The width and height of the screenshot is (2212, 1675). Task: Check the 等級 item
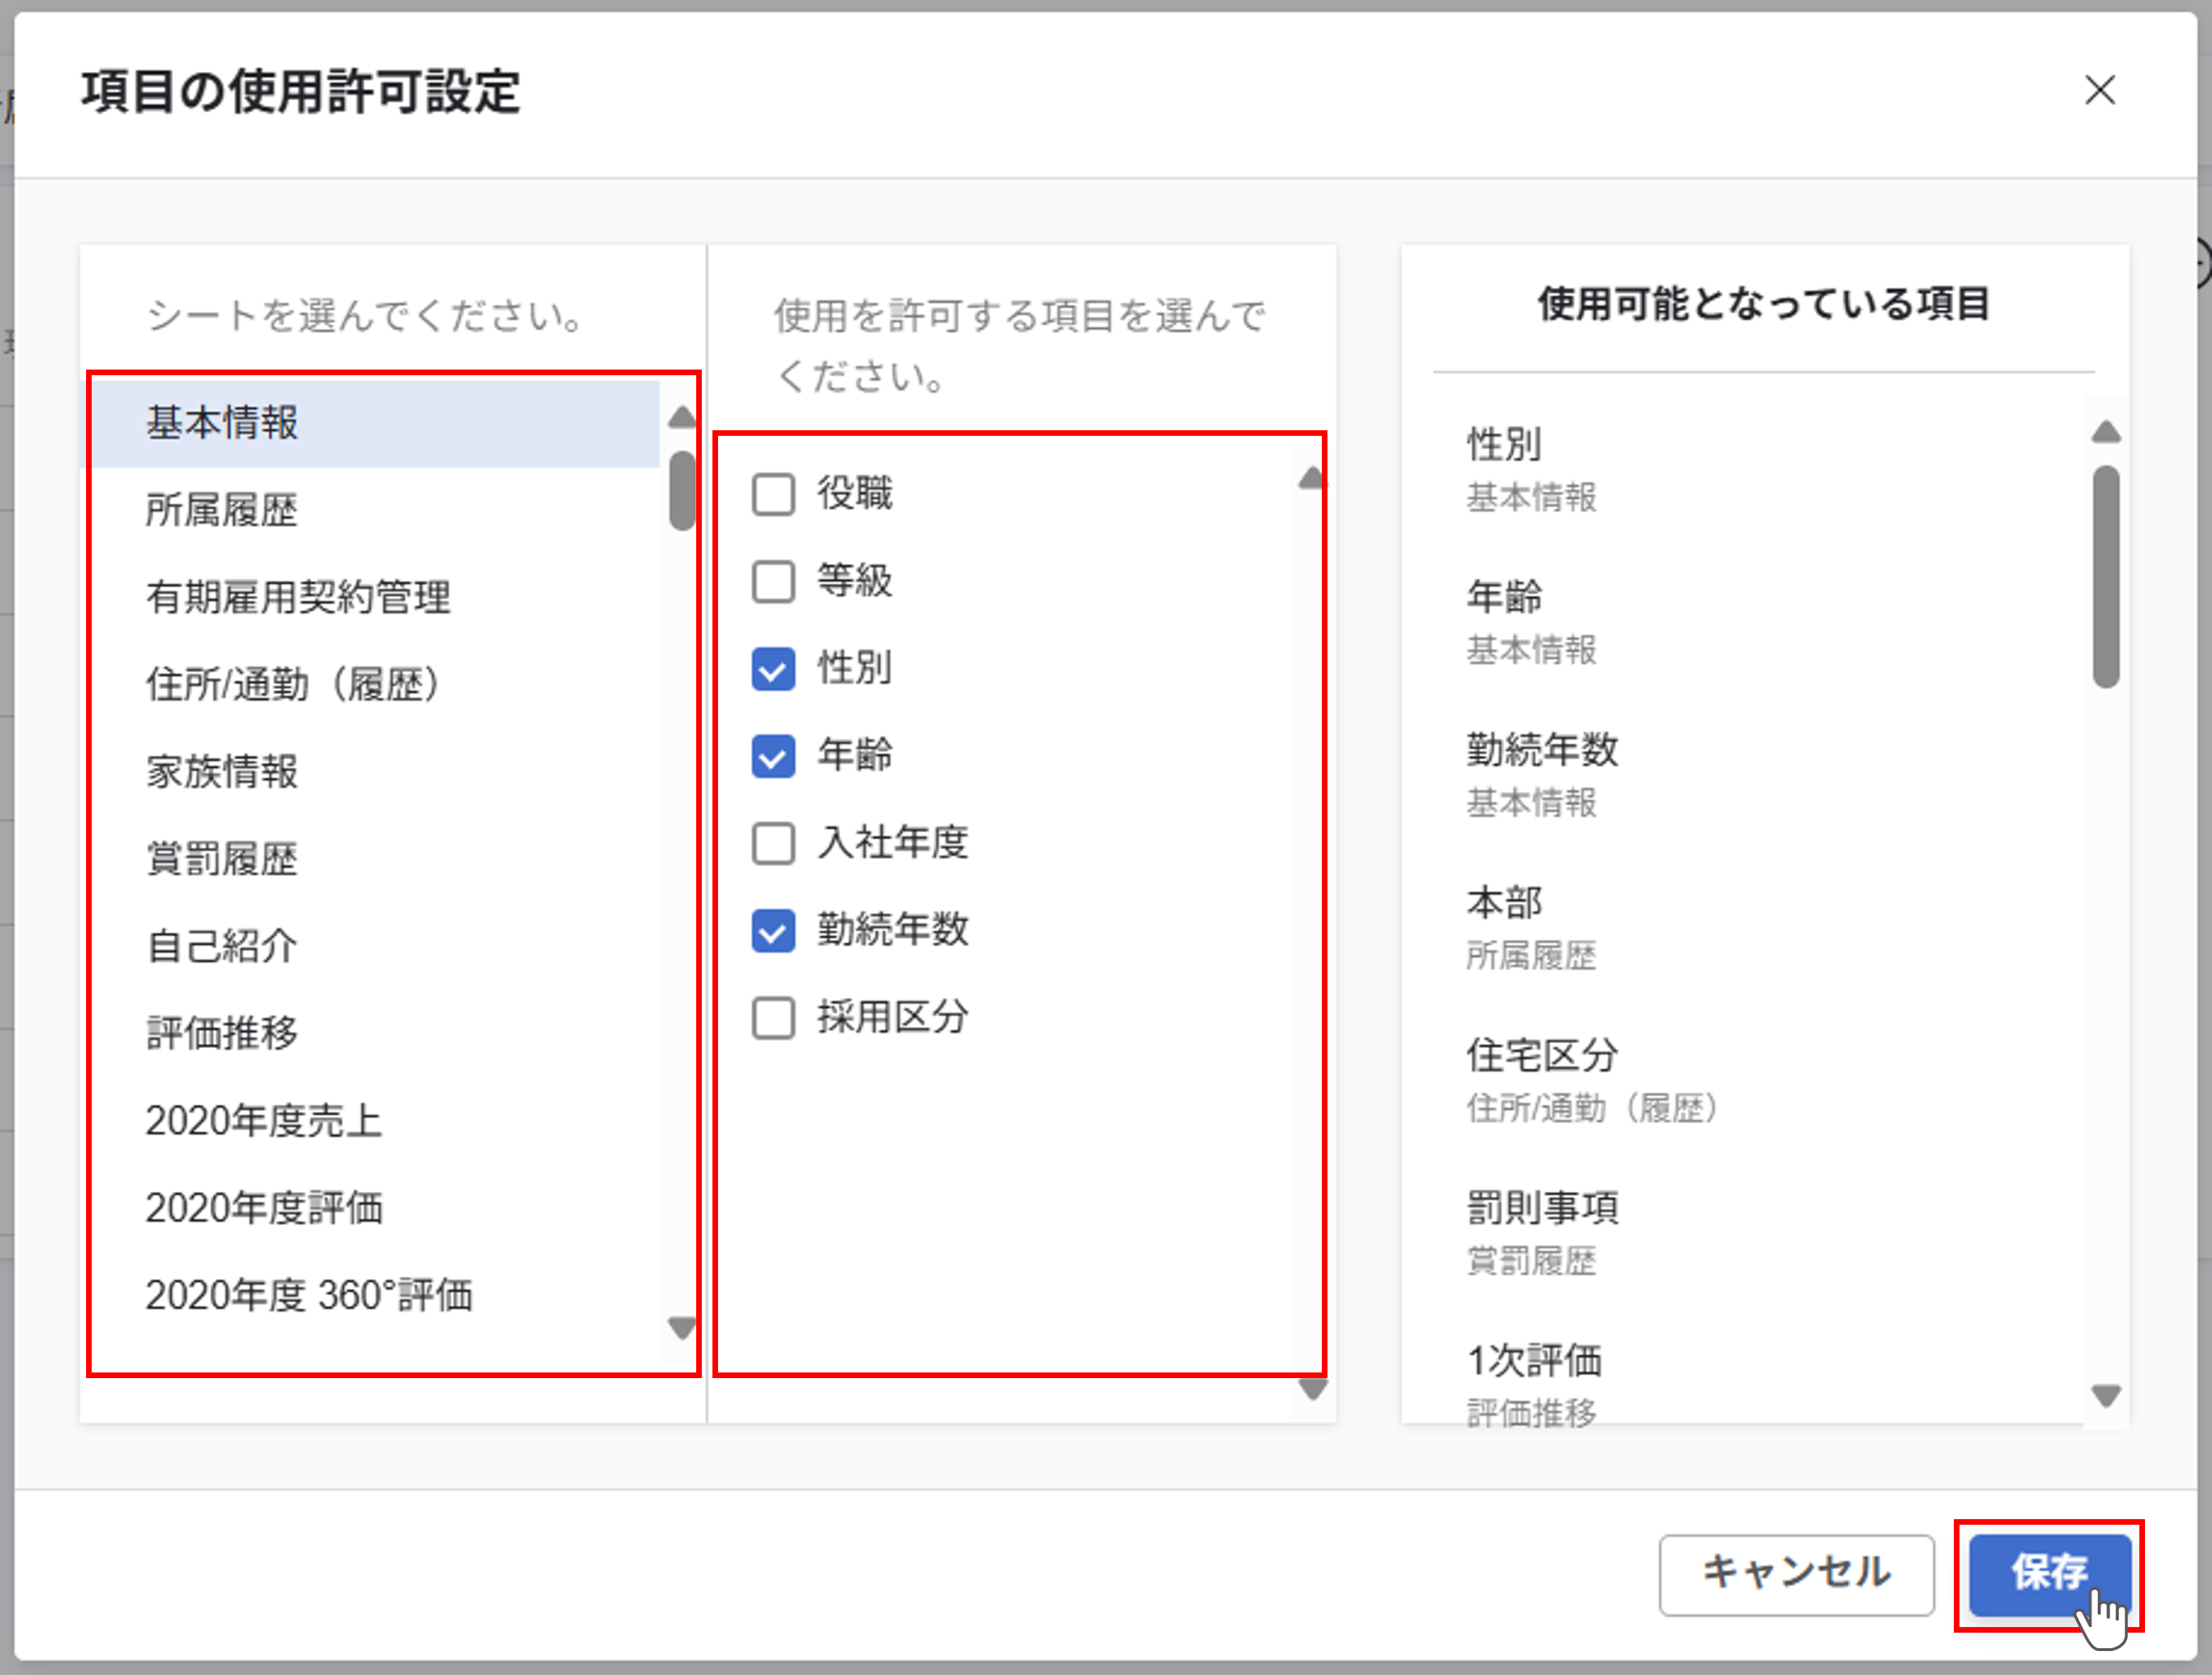click(x=773, y=581)
